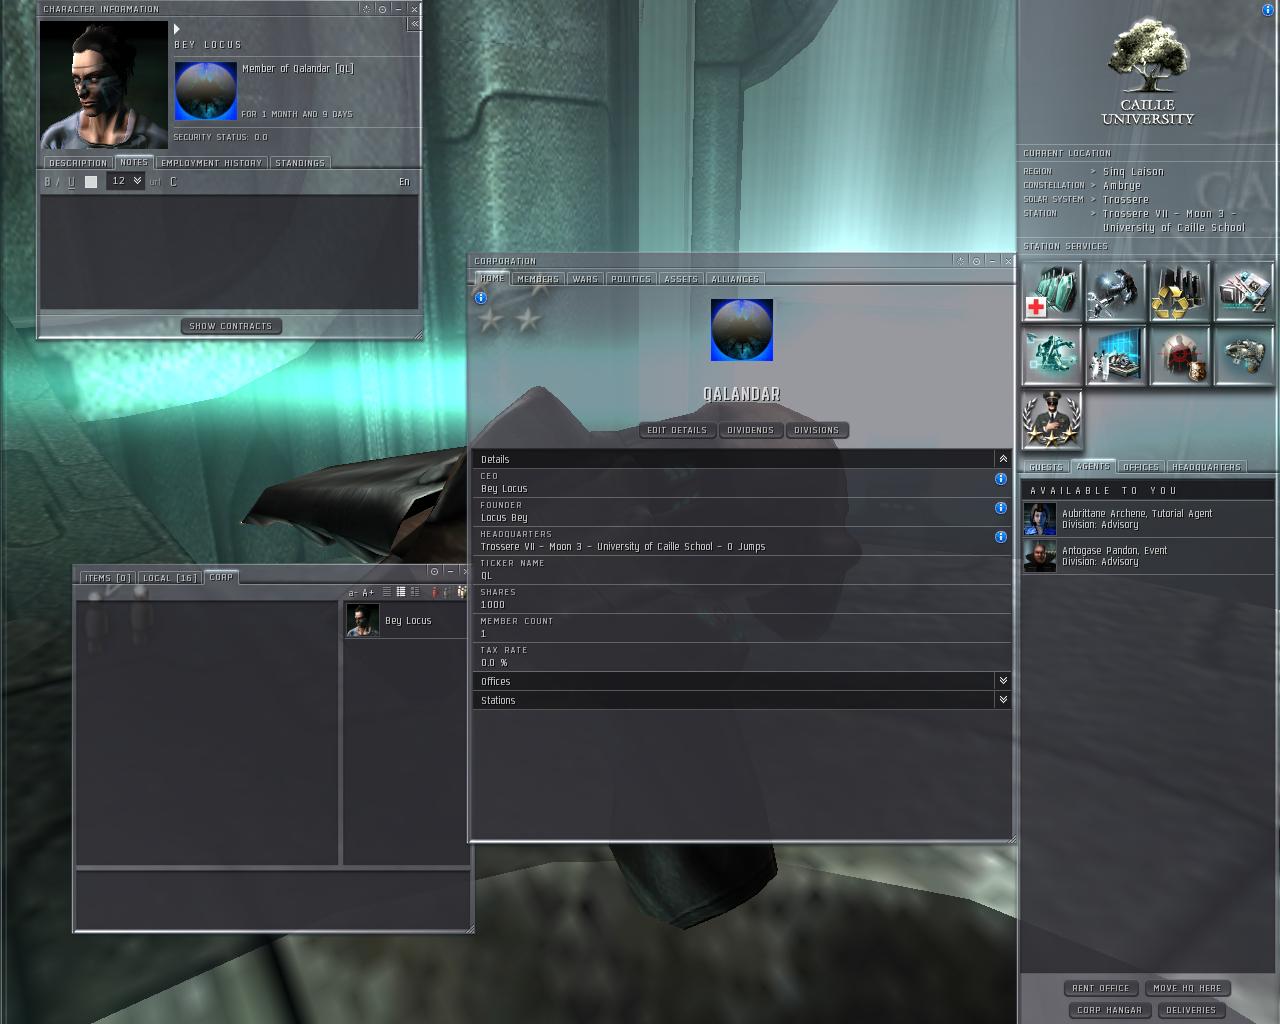This screenshot has width=1280, height=1024.
Task: Switch to Employment History tab
Action: [x=211, y=163]
